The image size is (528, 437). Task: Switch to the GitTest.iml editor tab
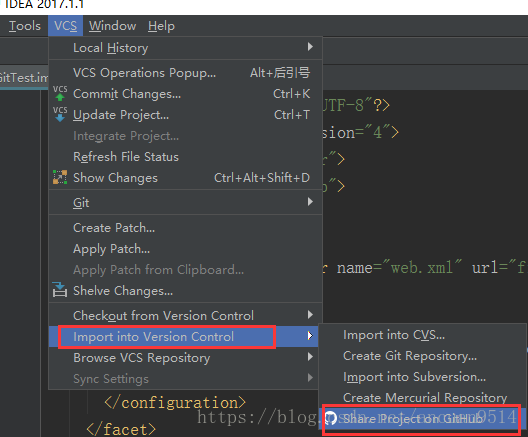point(24,78)
